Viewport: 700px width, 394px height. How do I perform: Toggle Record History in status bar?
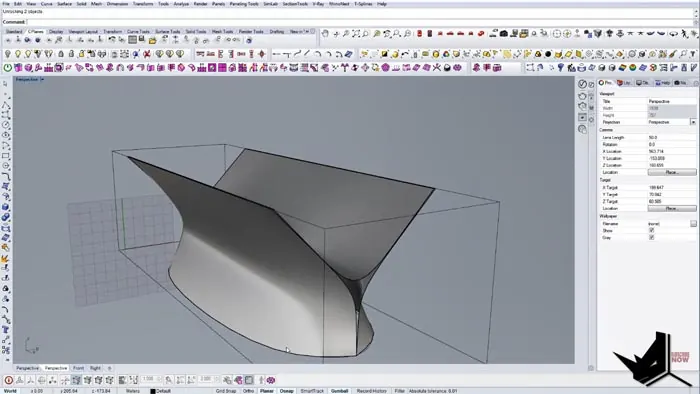[371, 391]
